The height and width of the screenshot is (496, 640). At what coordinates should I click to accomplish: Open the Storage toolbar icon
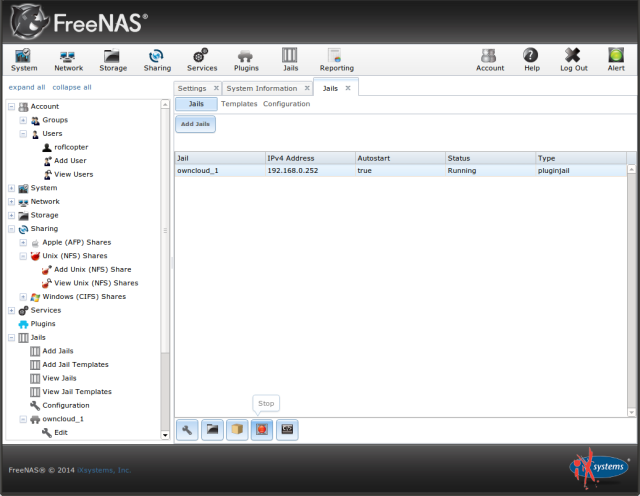(x=113, y=60)
